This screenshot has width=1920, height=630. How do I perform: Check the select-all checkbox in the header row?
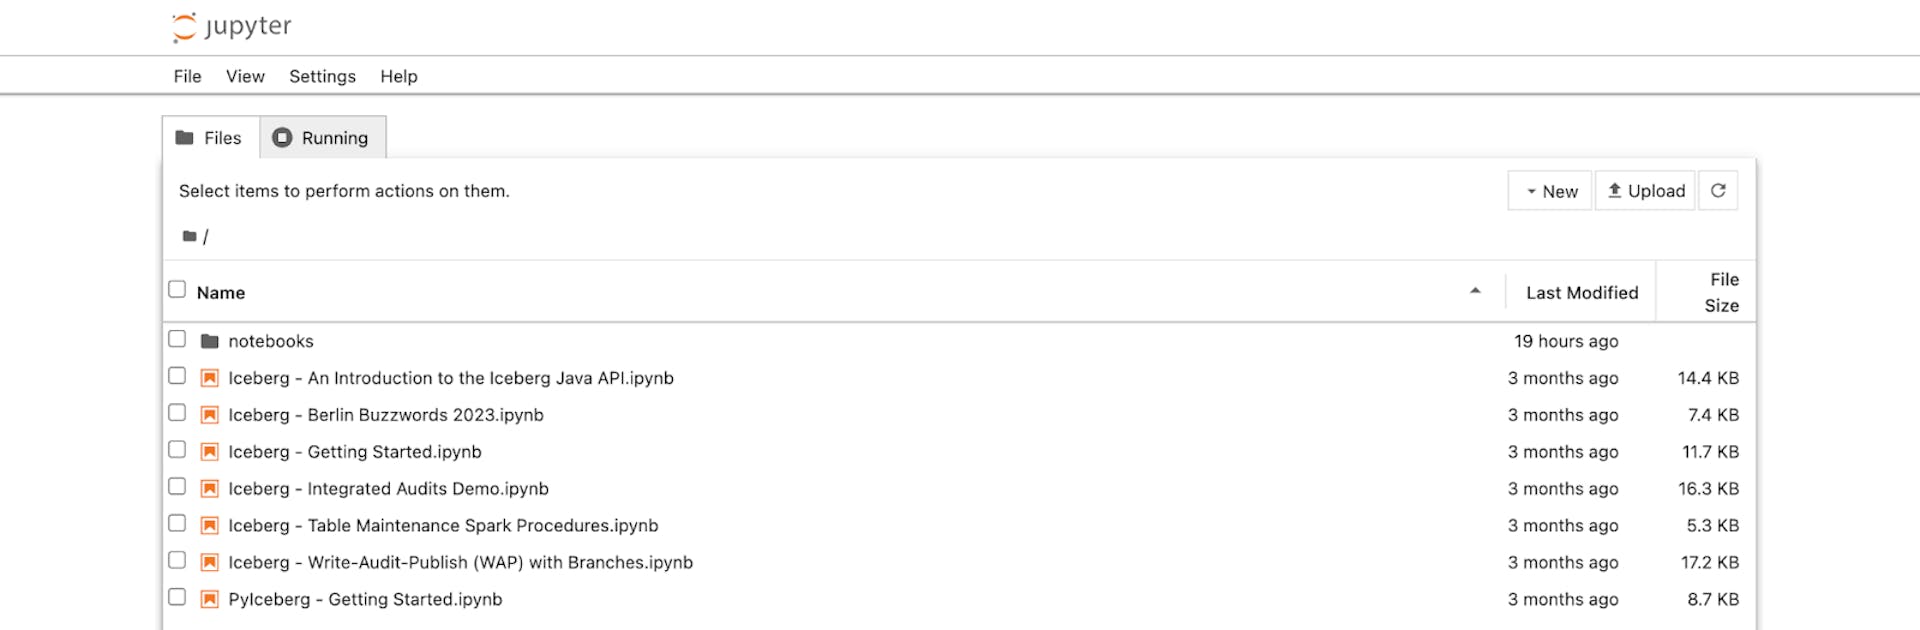177,288
